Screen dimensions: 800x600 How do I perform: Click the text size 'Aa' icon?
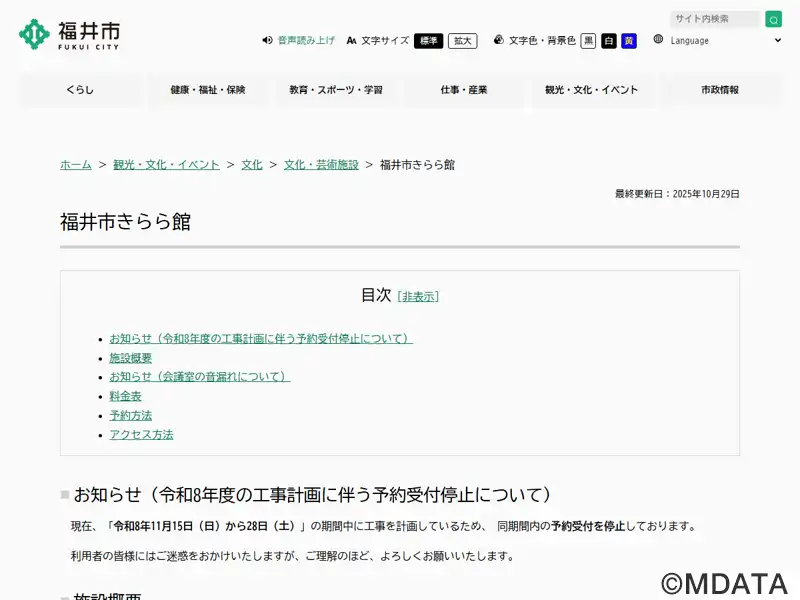(x=352, y=41)
